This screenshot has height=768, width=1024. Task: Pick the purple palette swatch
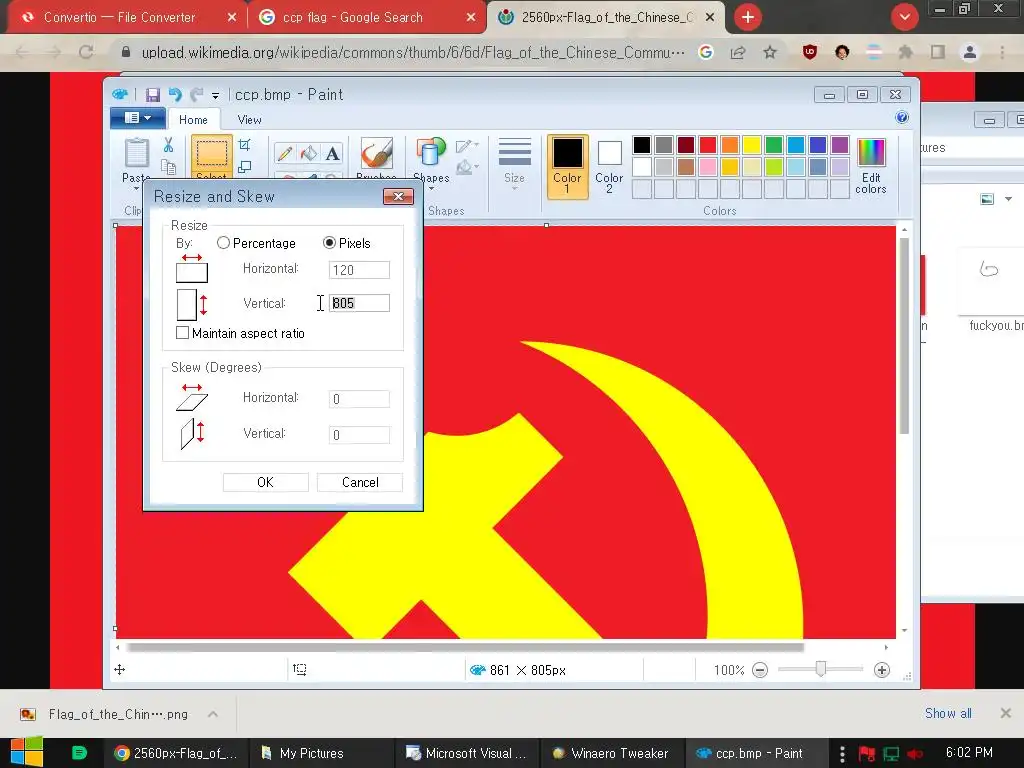tap(840, 144)
